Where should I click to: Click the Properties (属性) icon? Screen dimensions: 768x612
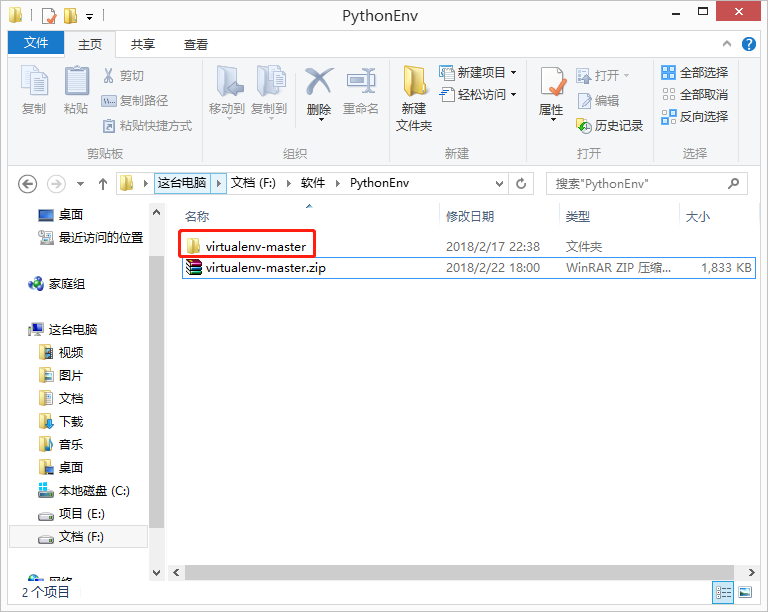(x=552, y=81)
